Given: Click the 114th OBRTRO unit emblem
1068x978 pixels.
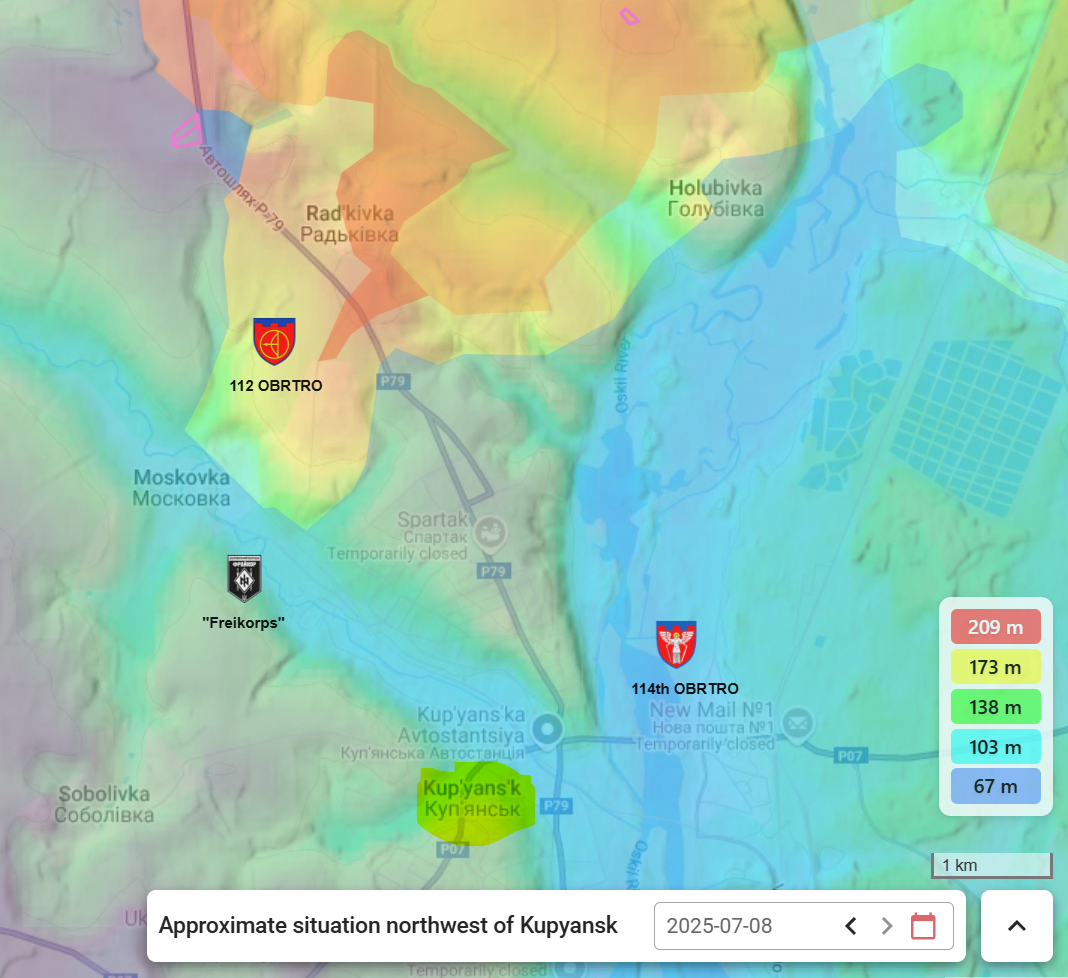Looking at the screenshot, I should click(x=676, y=644).
